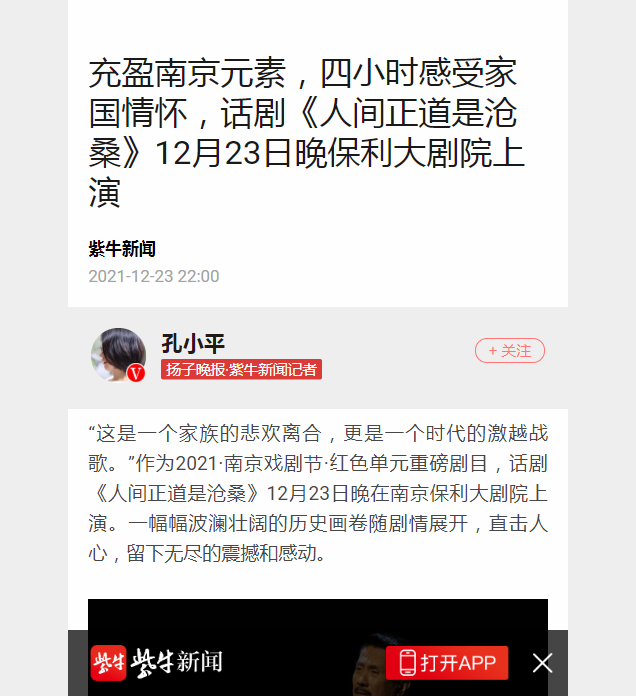Dismiss the app banner with X

point(542,663)
